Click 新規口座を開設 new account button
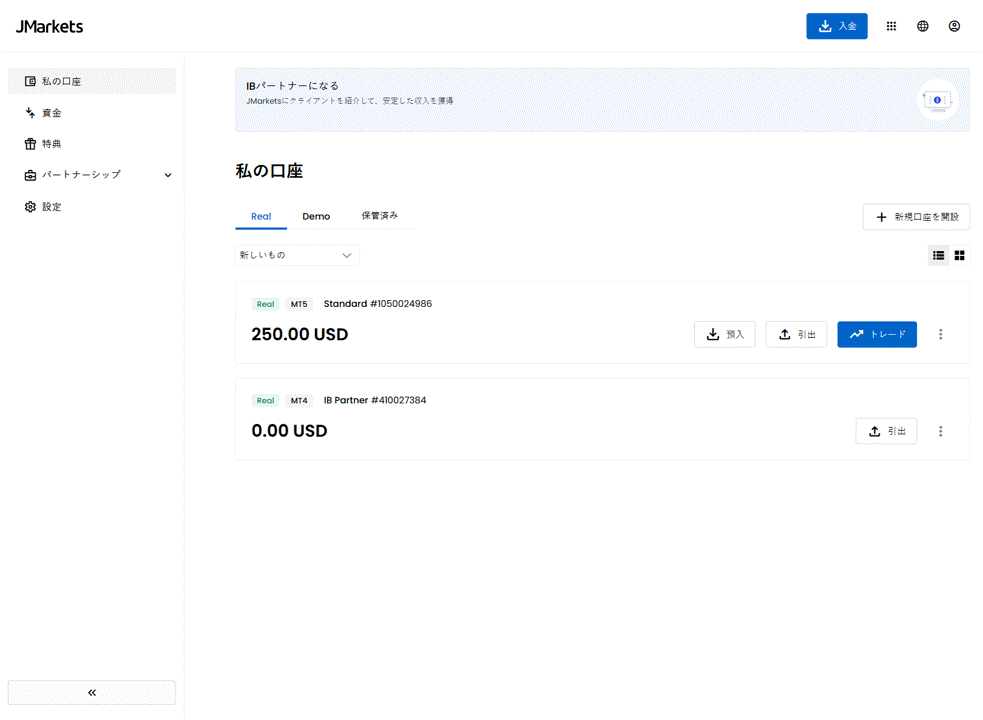This screenshot has height=720, width=983. pos(916,217)
